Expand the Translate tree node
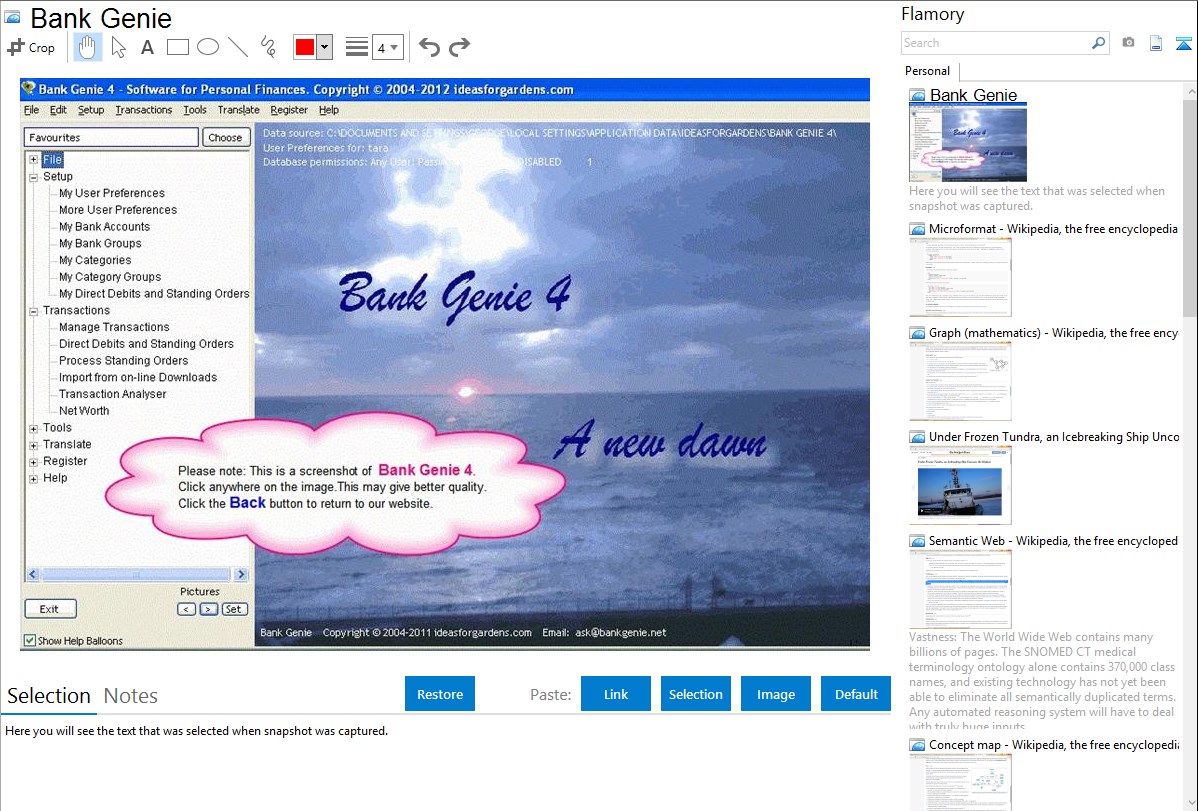This screenshot has height=811, width=1198. [x=34, y=445]
